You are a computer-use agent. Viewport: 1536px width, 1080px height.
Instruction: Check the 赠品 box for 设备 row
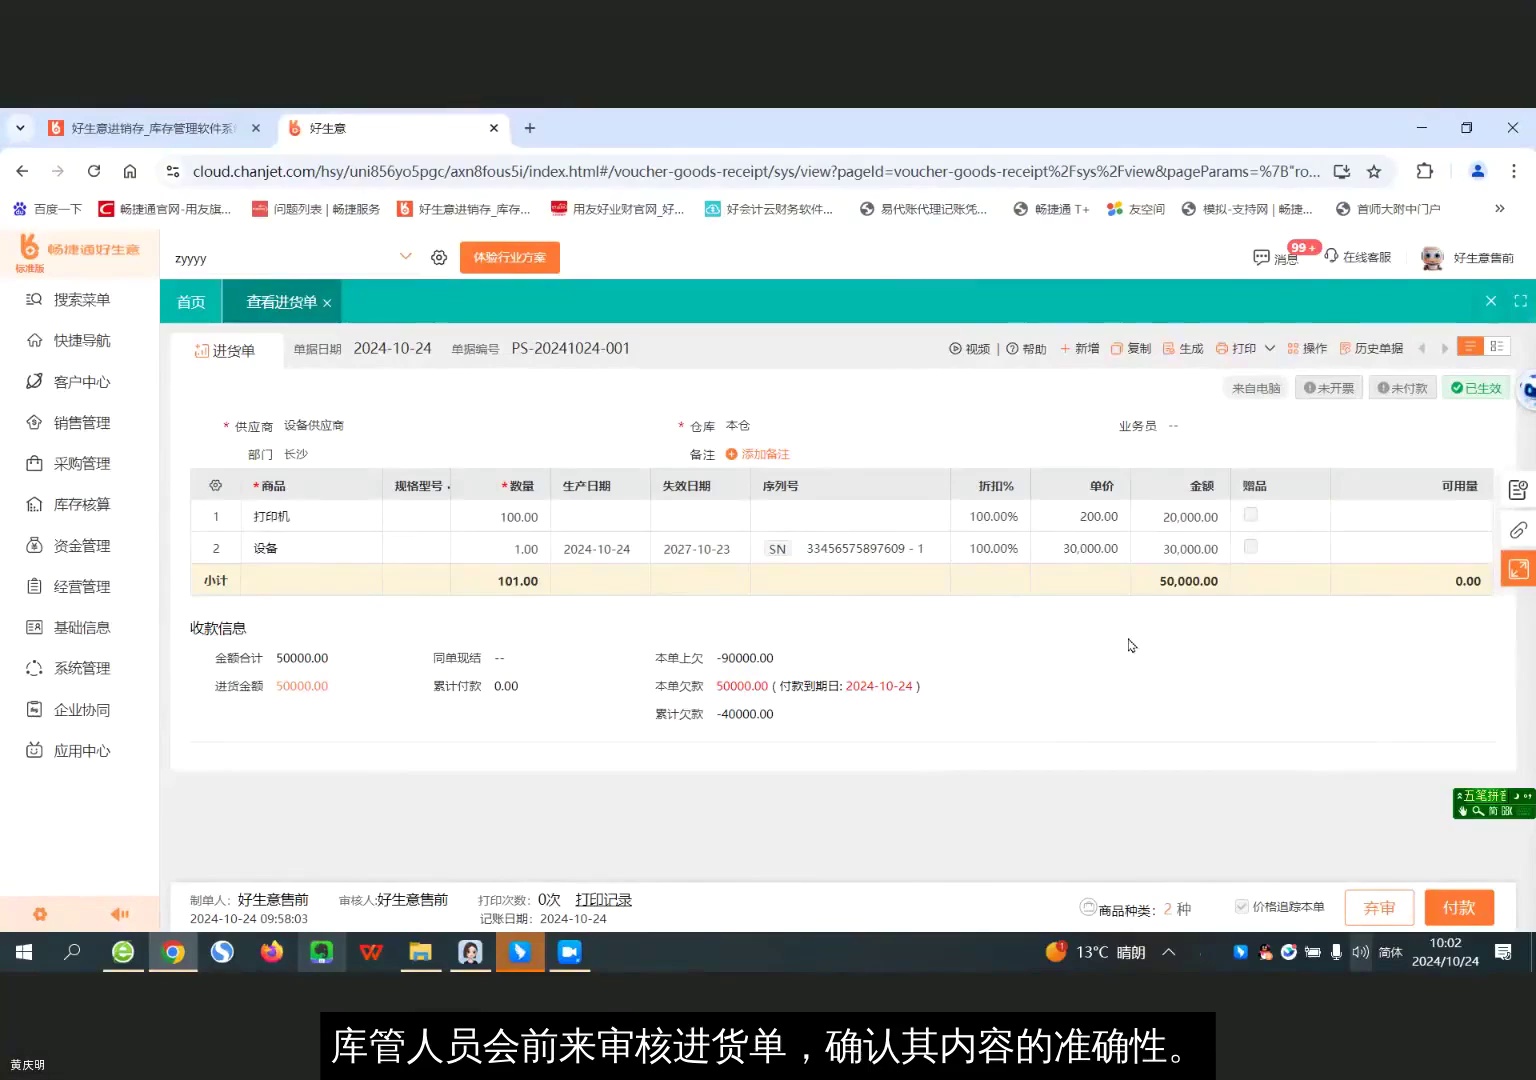pyautogui.click(x=1251, y=547)
